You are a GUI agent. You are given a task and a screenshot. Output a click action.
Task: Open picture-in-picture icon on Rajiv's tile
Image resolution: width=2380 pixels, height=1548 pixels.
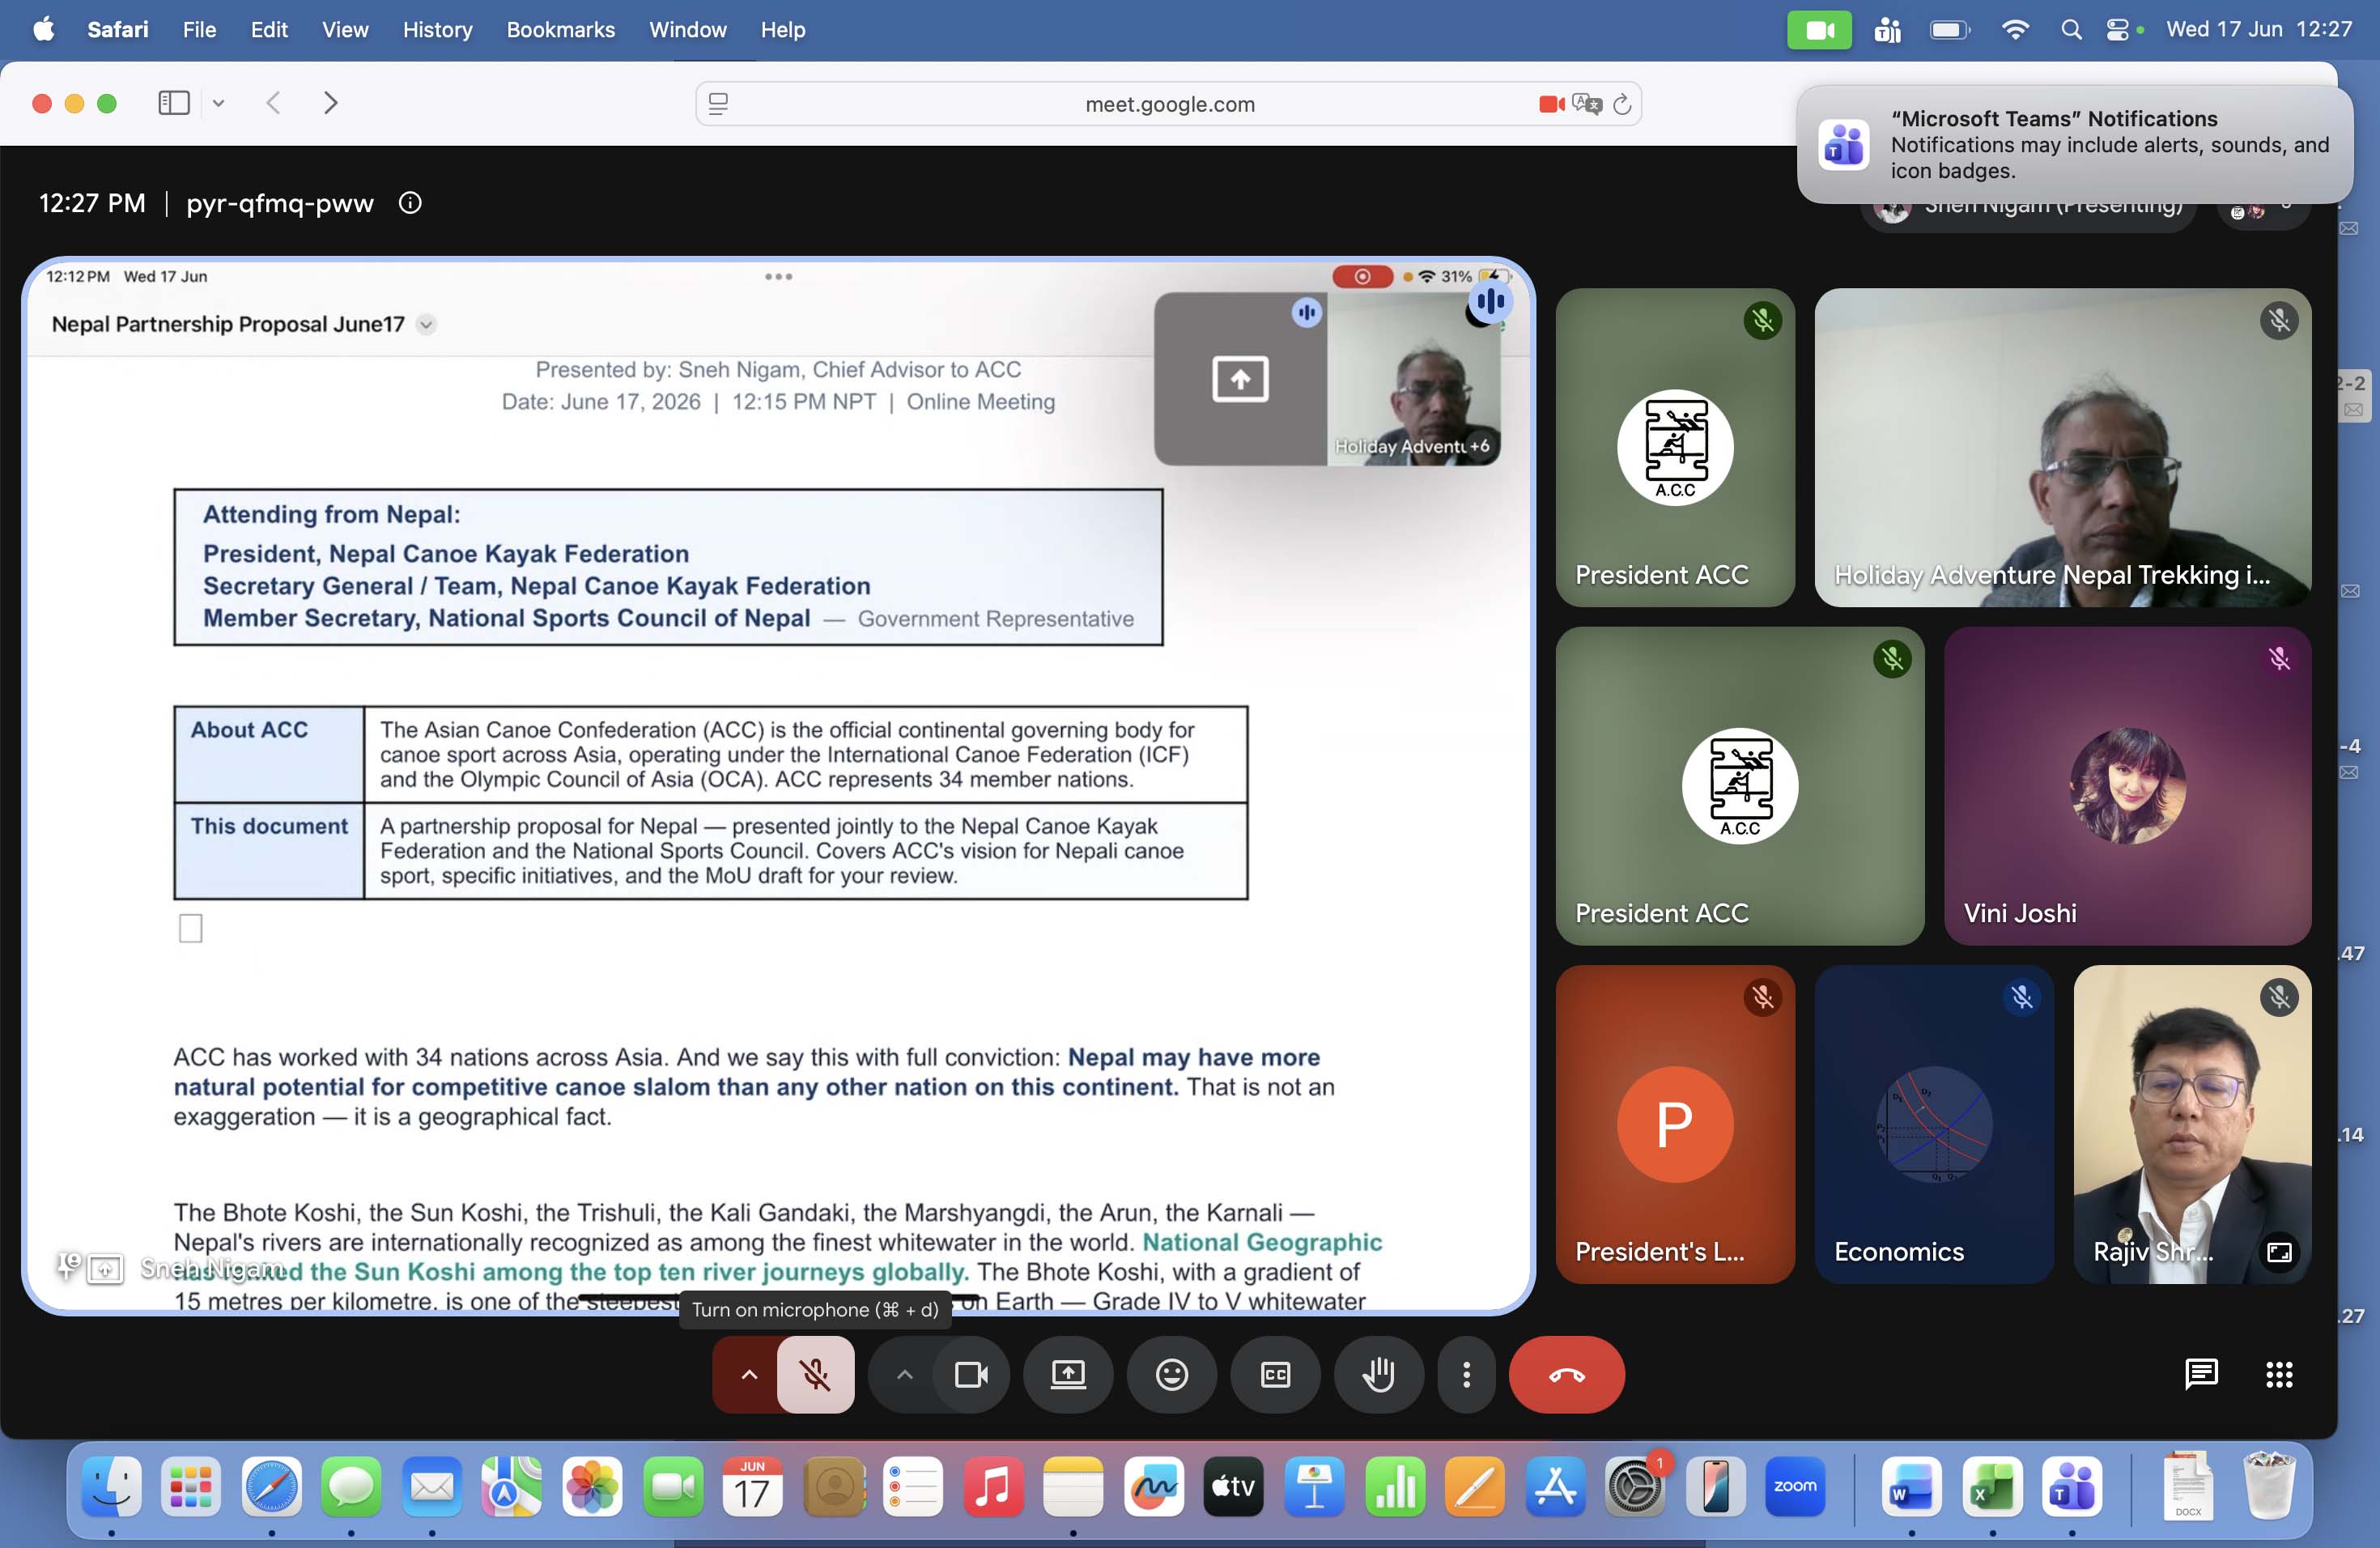[x=2279, y=1252]
